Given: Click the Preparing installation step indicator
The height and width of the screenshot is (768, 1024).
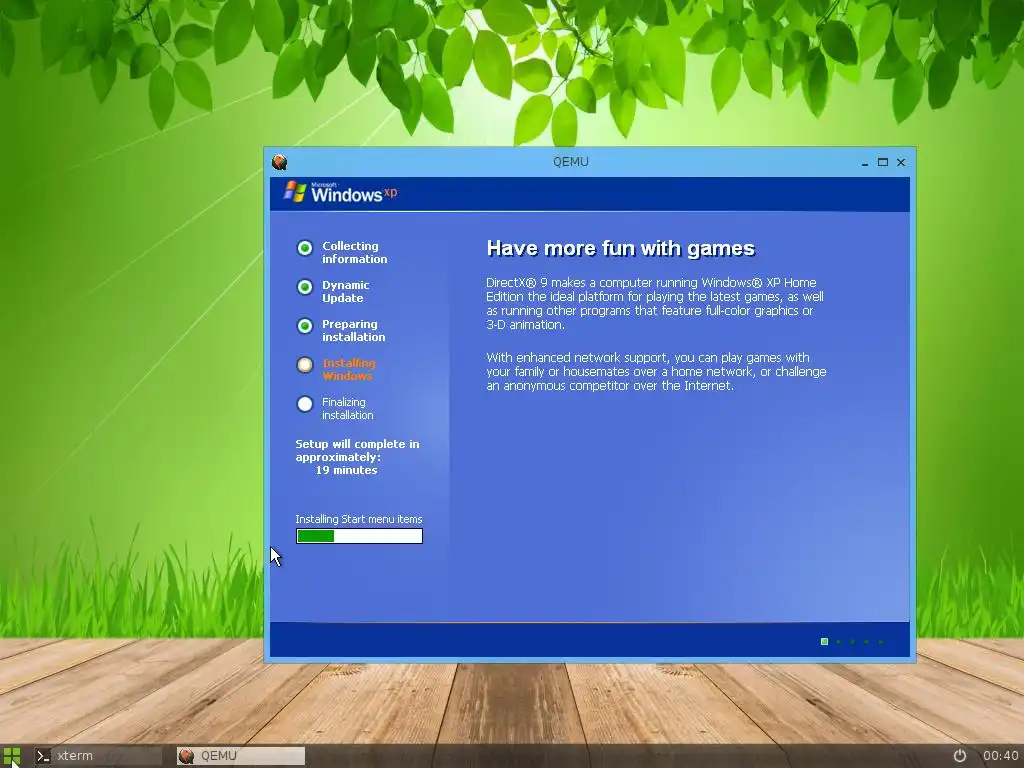Looking at the screenshot, I should (305, 326).
